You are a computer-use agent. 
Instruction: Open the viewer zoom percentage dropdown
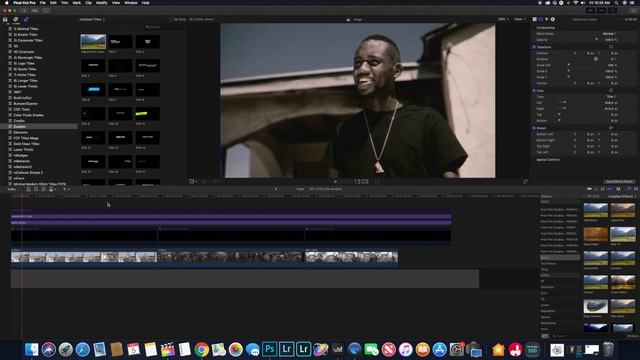click(503, 19)
